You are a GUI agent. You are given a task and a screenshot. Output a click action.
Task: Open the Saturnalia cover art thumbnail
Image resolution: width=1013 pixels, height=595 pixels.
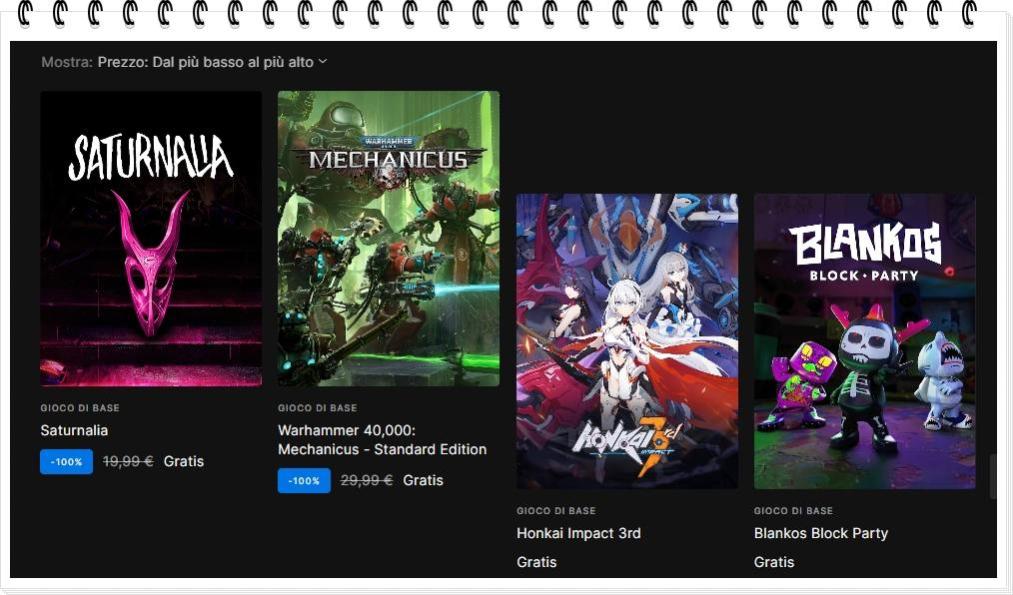tap(151, 238)
